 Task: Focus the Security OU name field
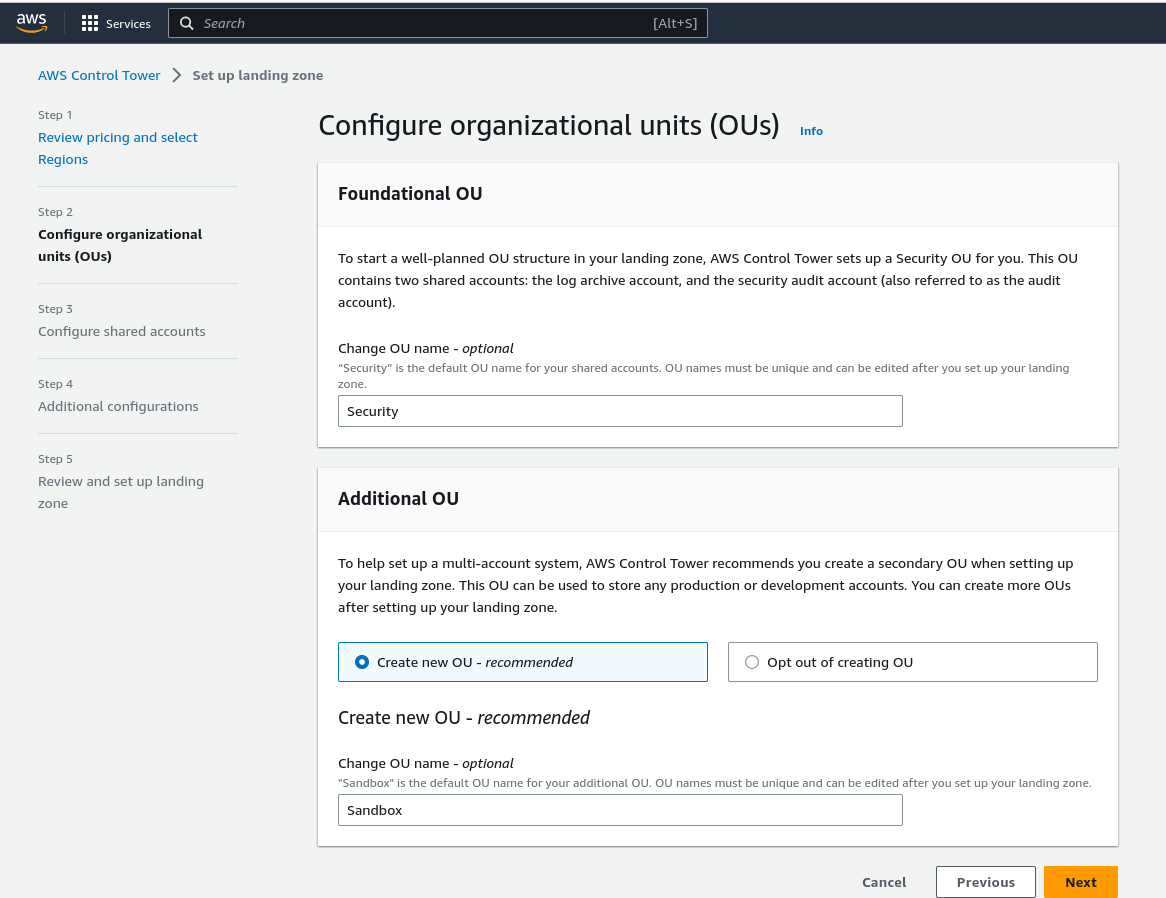coord(620,411)
